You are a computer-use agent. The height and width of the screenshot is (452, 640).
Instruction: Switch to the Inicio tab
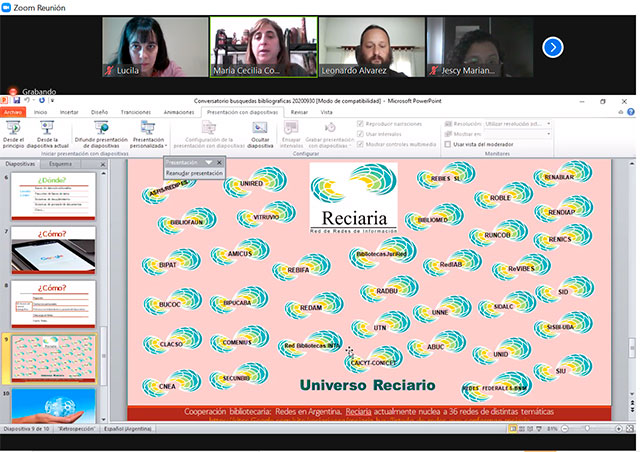click(x=40, y=112)
